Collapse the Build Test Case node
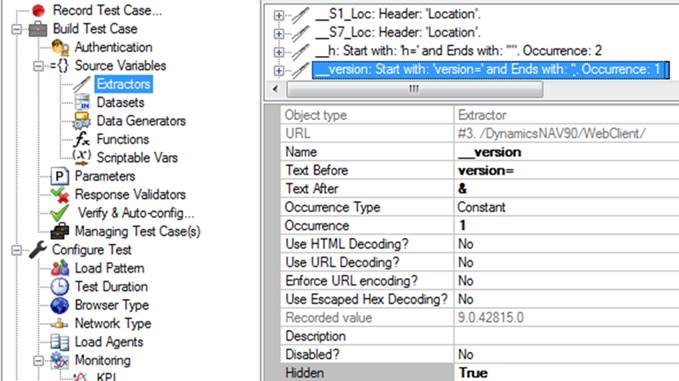 click(x=17, y=29)
